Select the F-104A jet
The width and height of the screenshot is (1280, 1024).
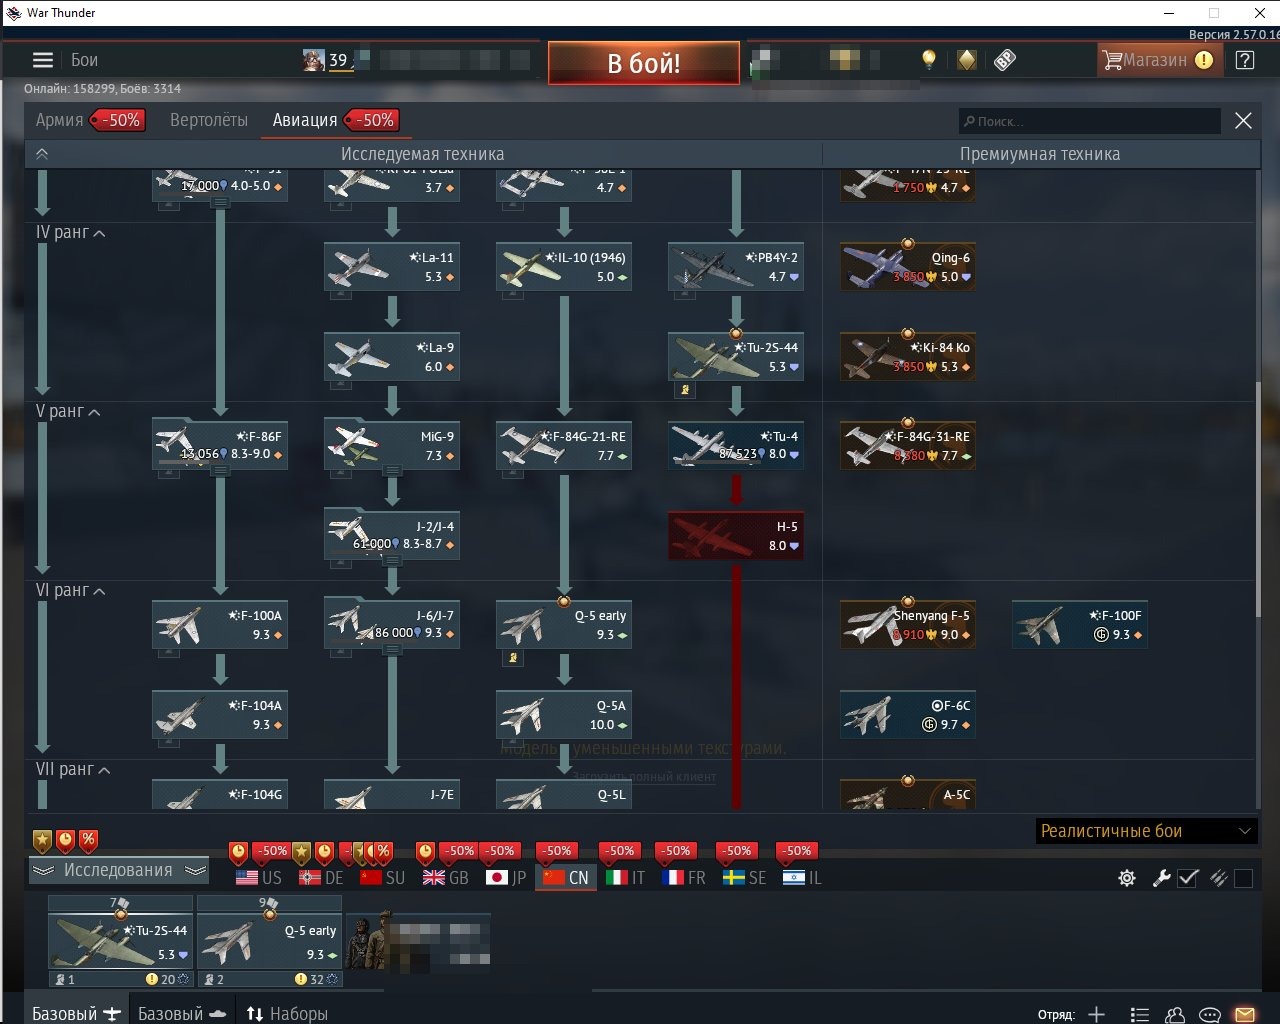point(220,715)
